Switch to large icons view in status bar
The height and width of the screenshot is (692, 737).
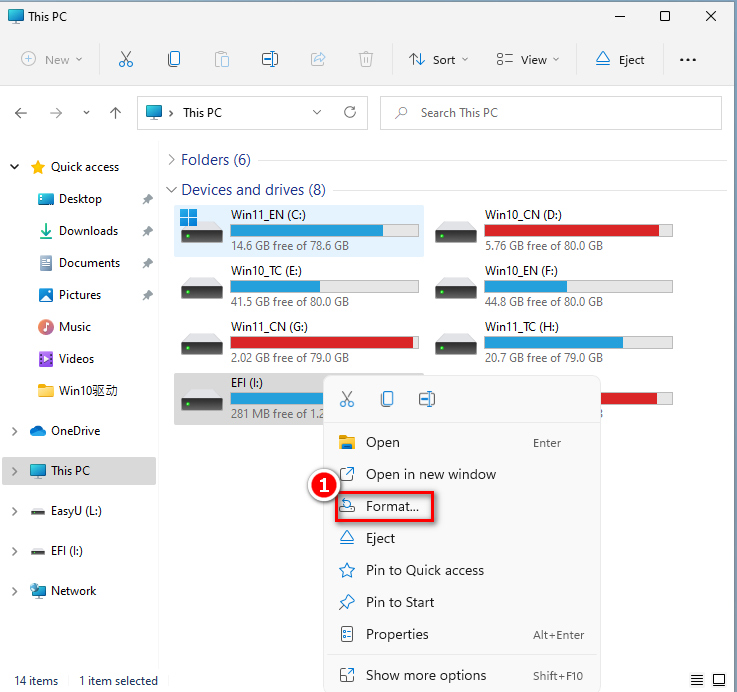[719, 680]
